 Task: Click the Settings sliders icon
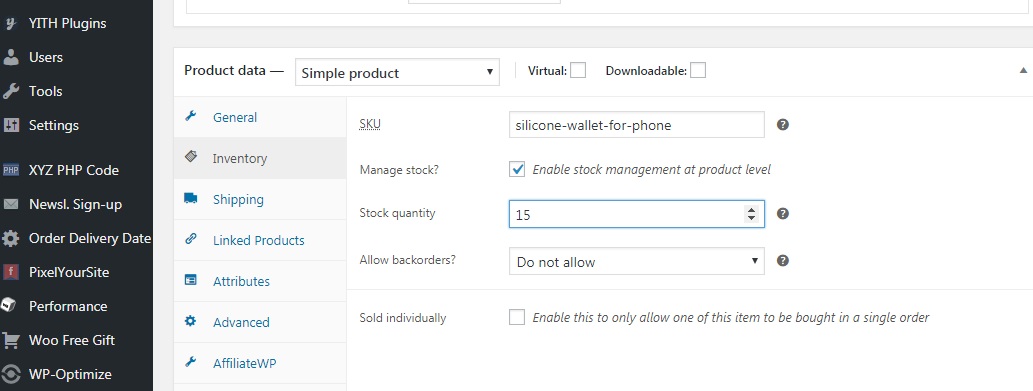point(11,125)
